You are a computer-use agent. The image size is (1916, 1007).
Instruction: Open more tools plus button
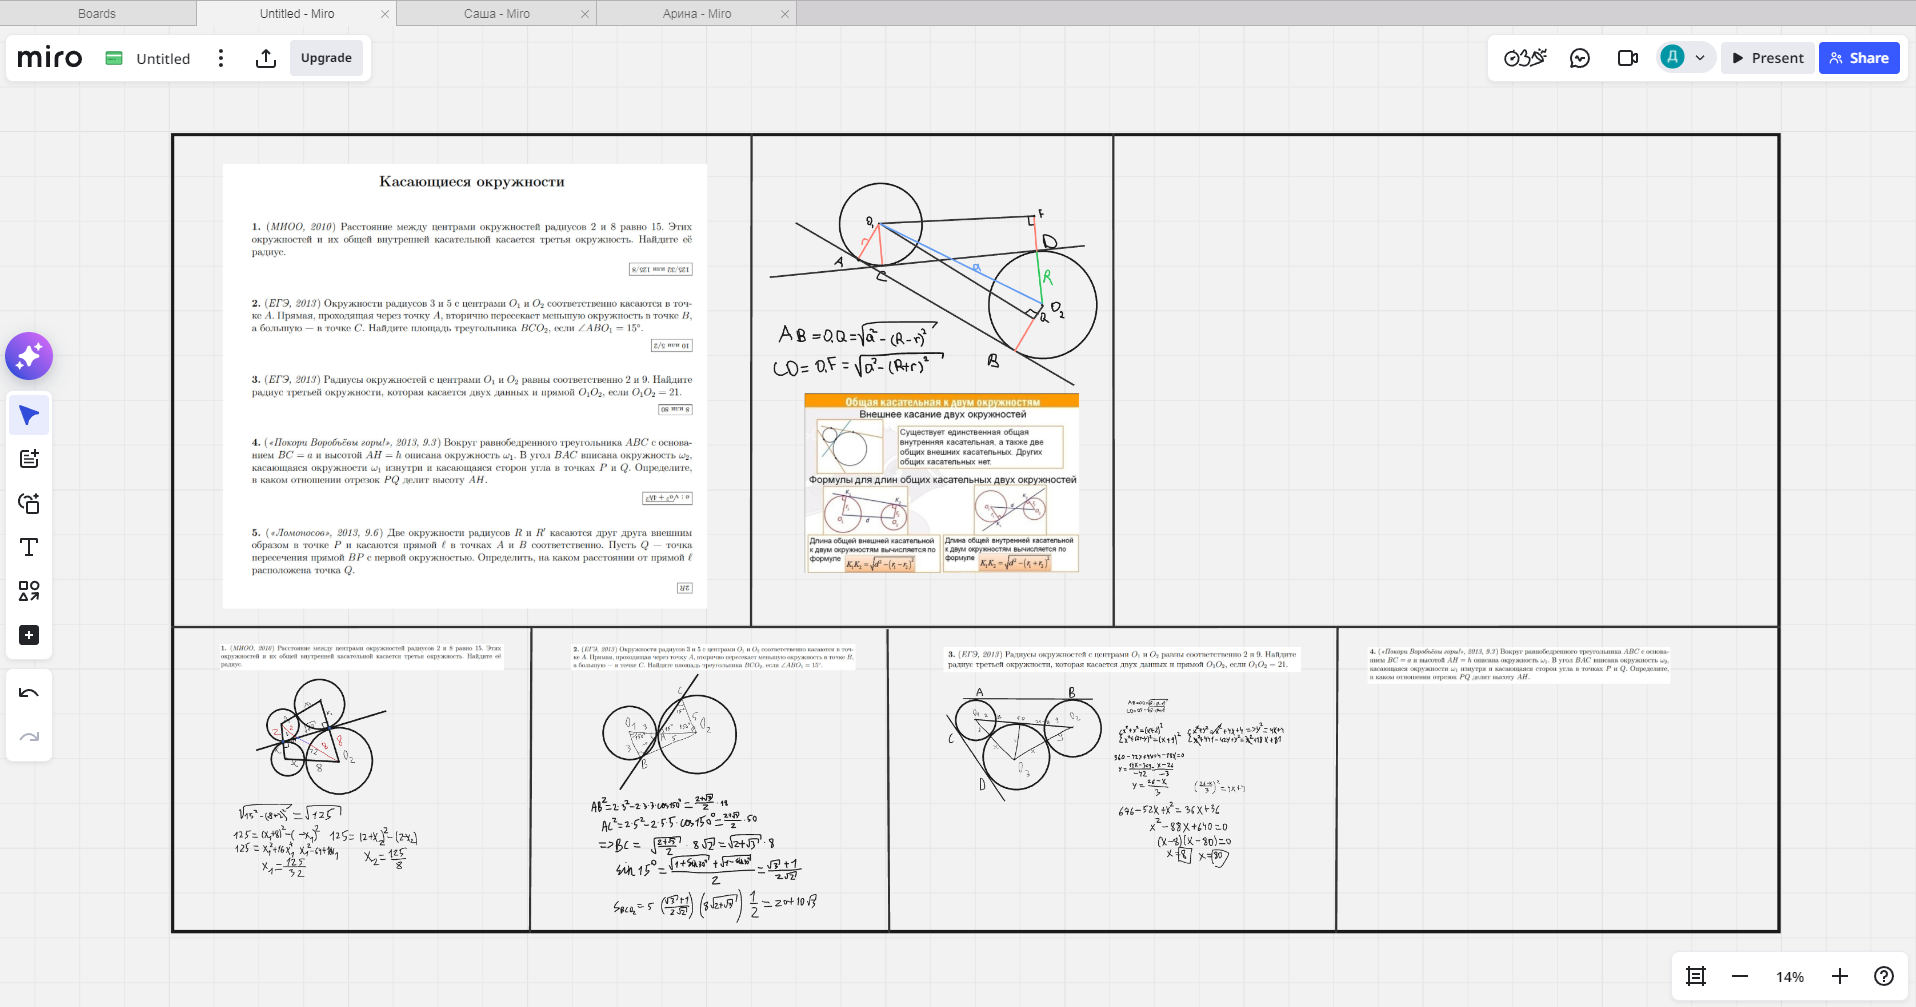29,635
